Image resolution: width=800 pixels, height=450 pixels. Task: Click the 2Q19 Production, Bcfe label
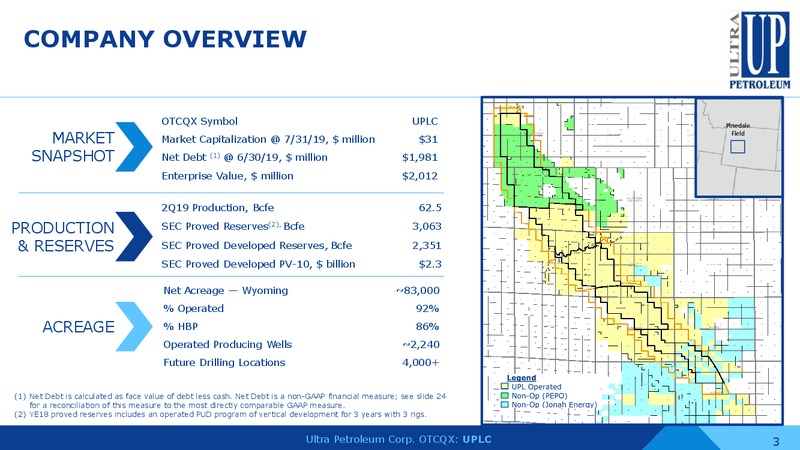click(218, 208)
